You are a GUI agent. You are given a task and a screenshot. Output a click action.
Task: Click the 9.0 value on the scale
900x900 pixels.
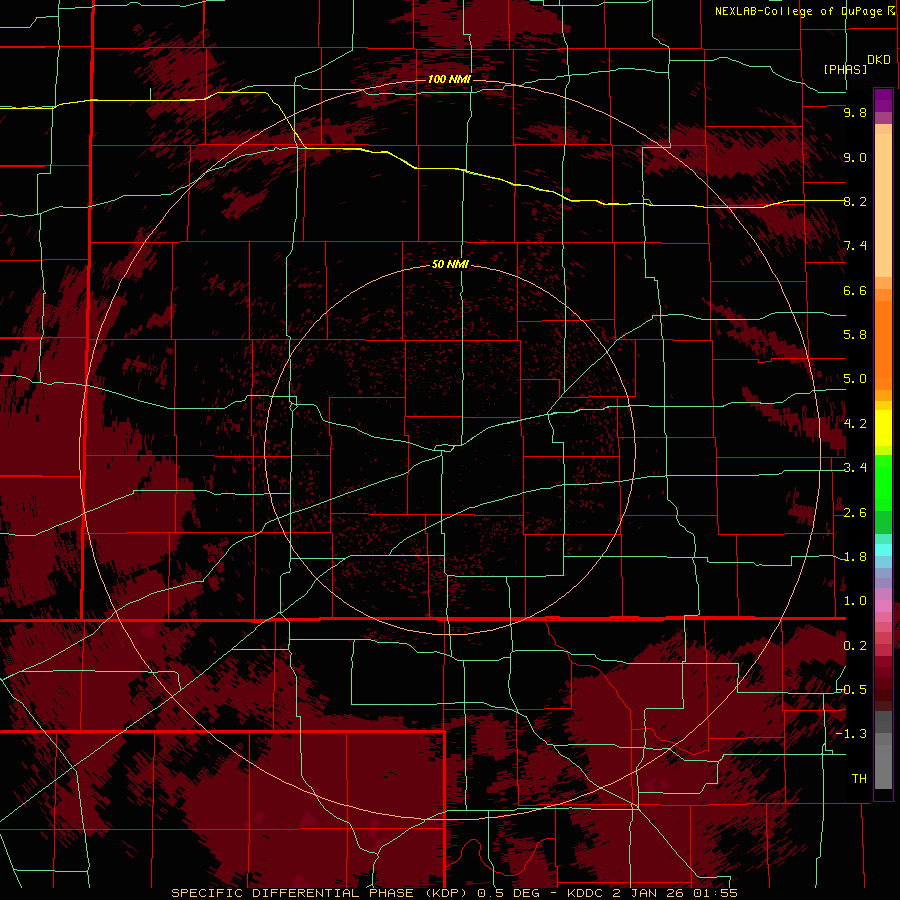(x=855, y=157)
